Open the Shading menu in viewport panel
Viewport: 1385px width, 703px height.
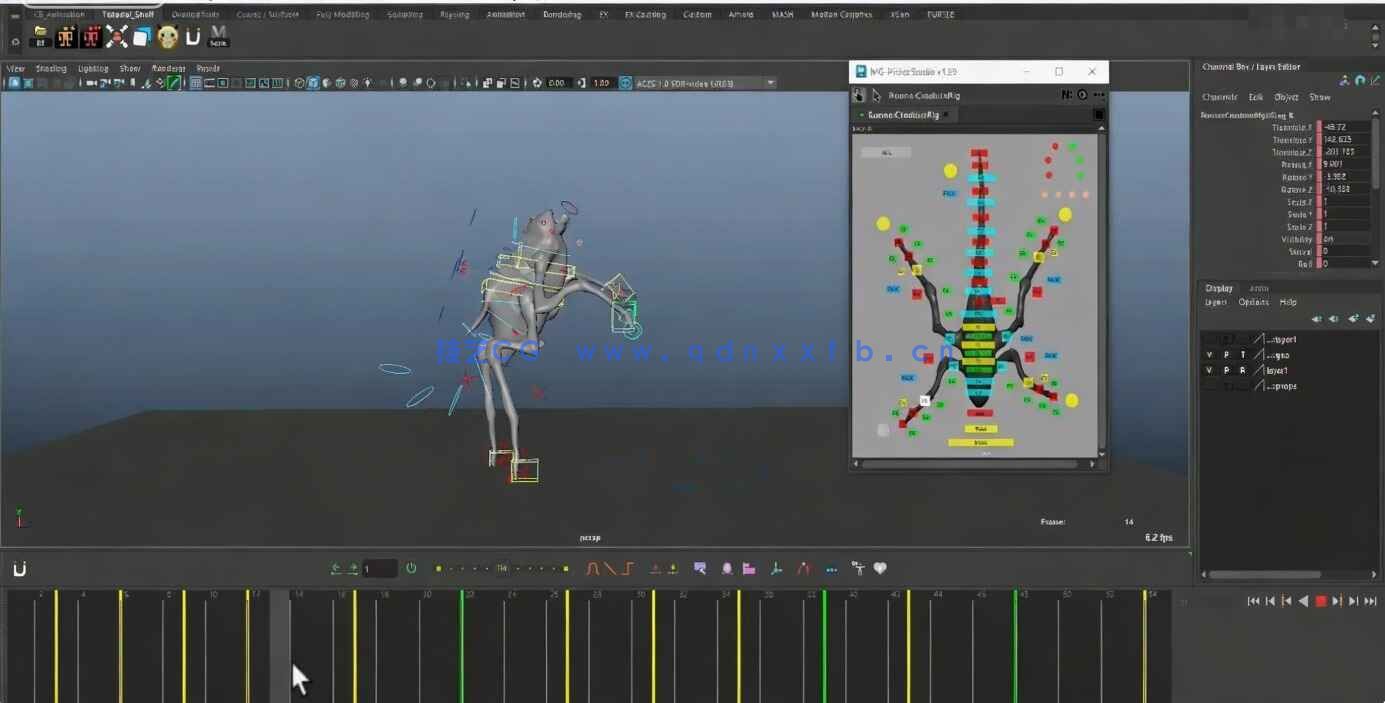click(x=50, y=69)
